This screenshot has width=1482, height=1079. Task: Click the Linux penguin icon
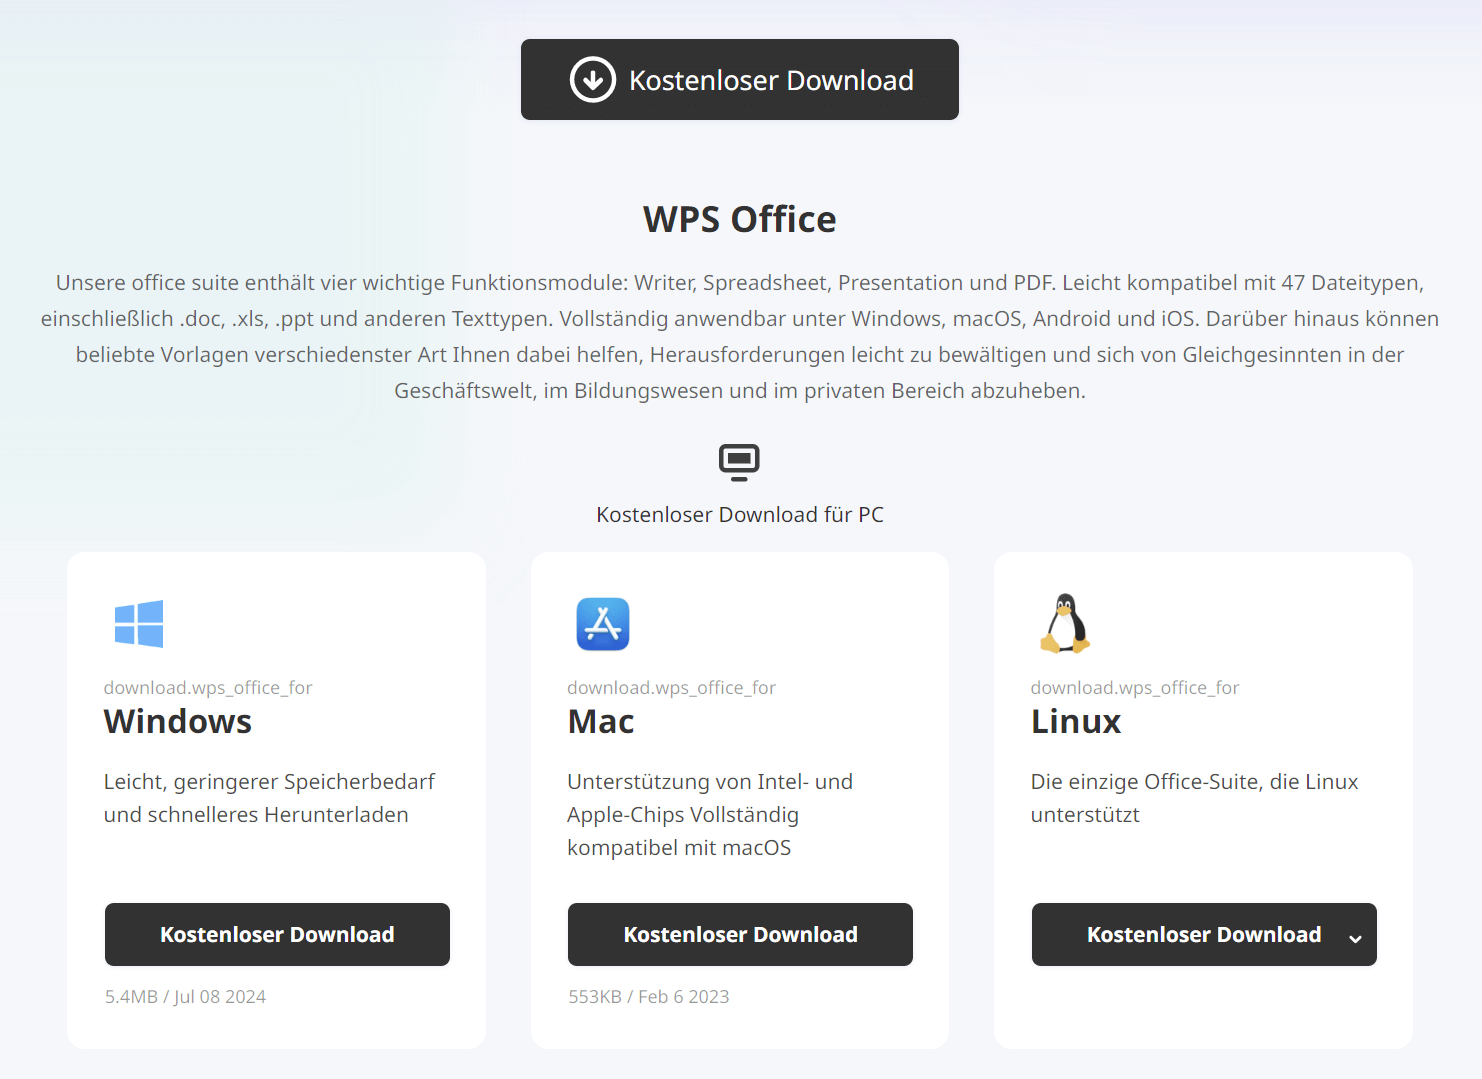pos(1065,623)
